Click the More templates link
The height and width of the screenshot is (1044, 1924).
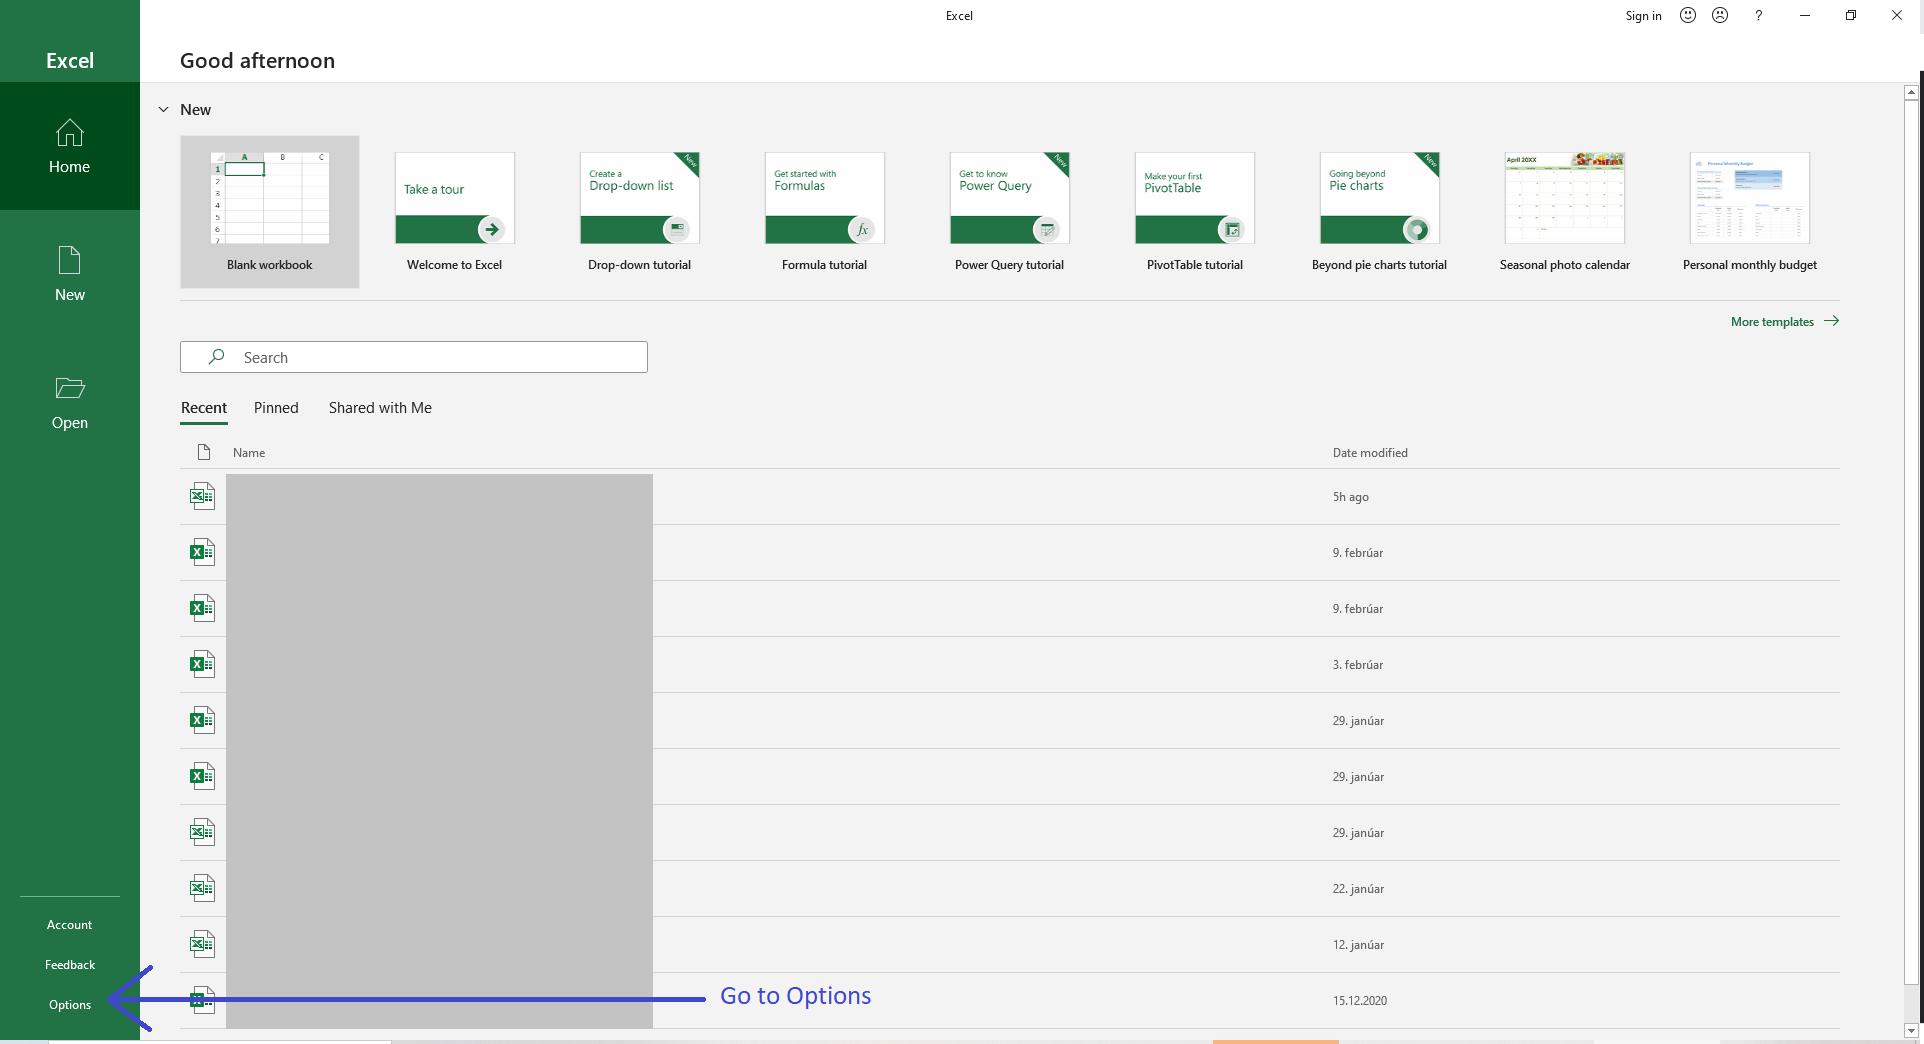point(1772,321)
